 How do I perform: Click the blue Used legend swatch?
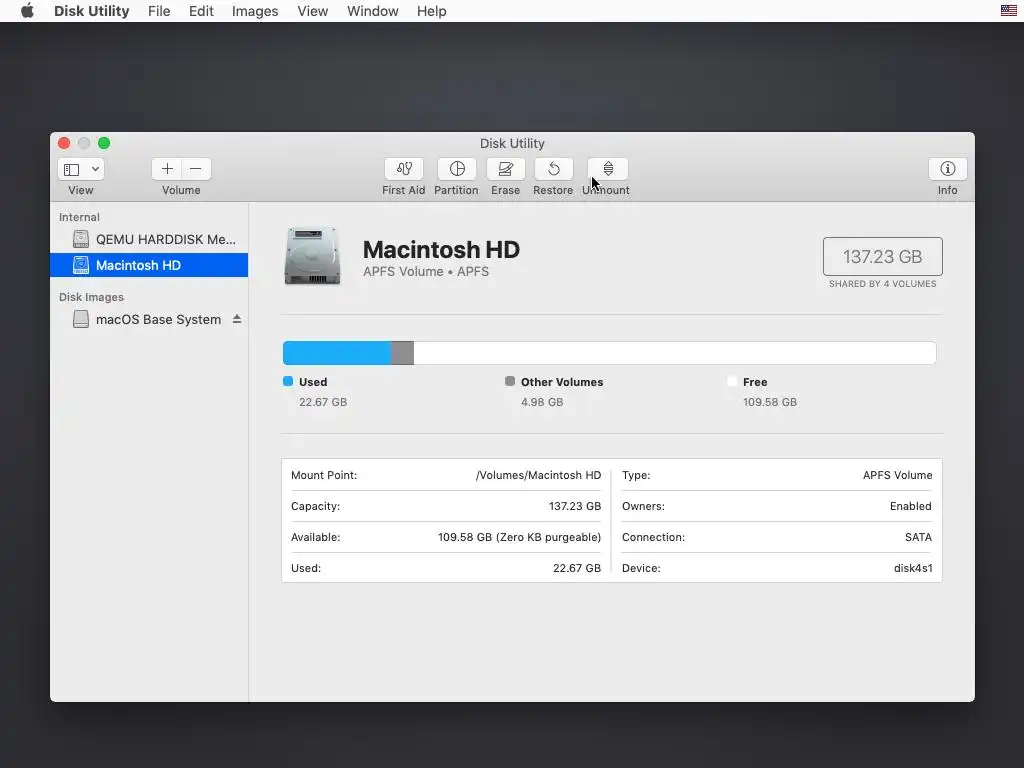288,381
